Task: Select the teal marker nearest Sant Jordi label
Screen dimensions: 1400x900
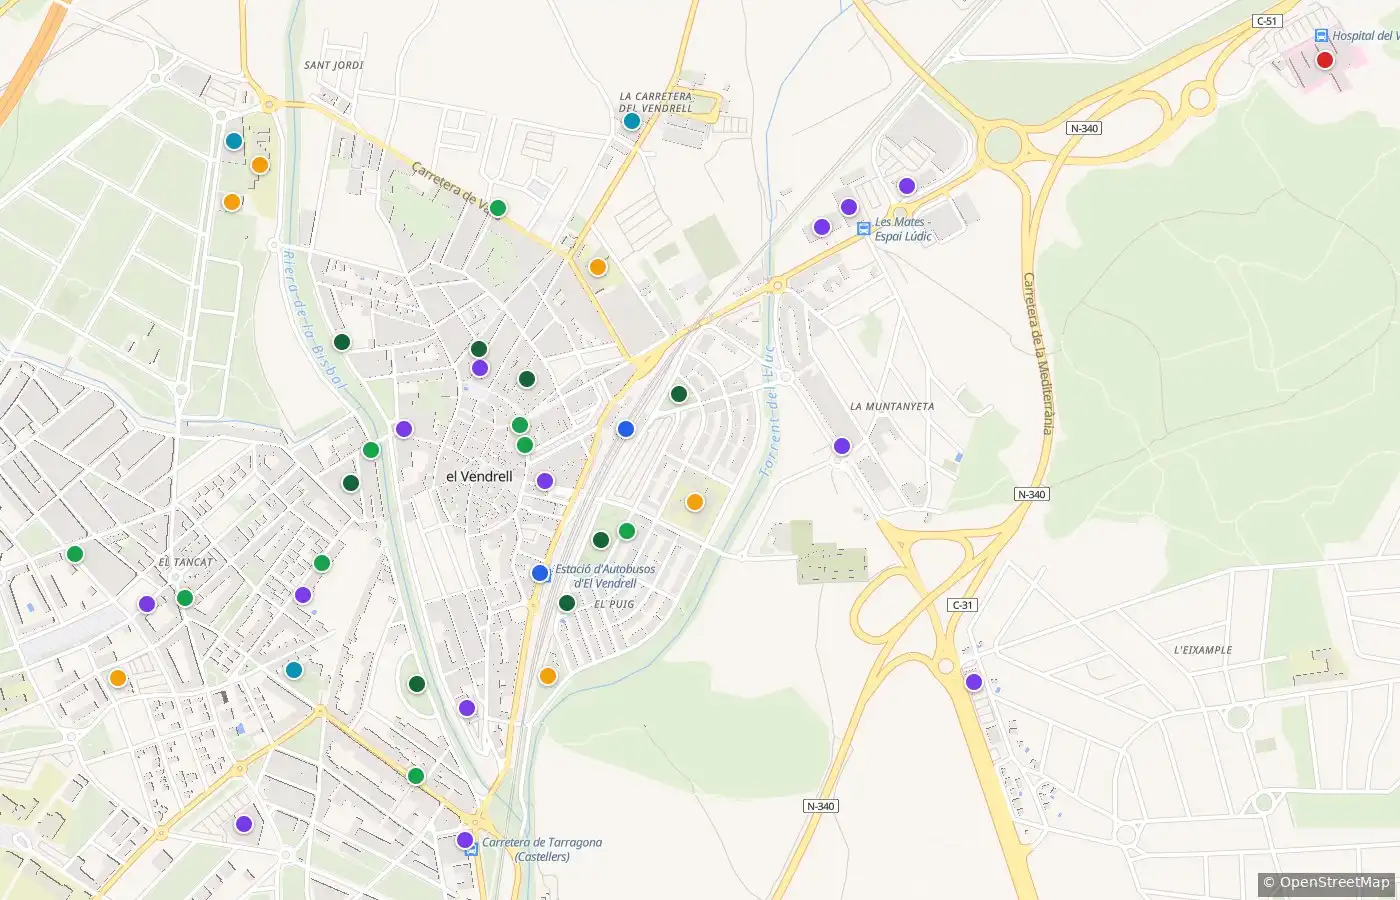Action: (234, 141)
